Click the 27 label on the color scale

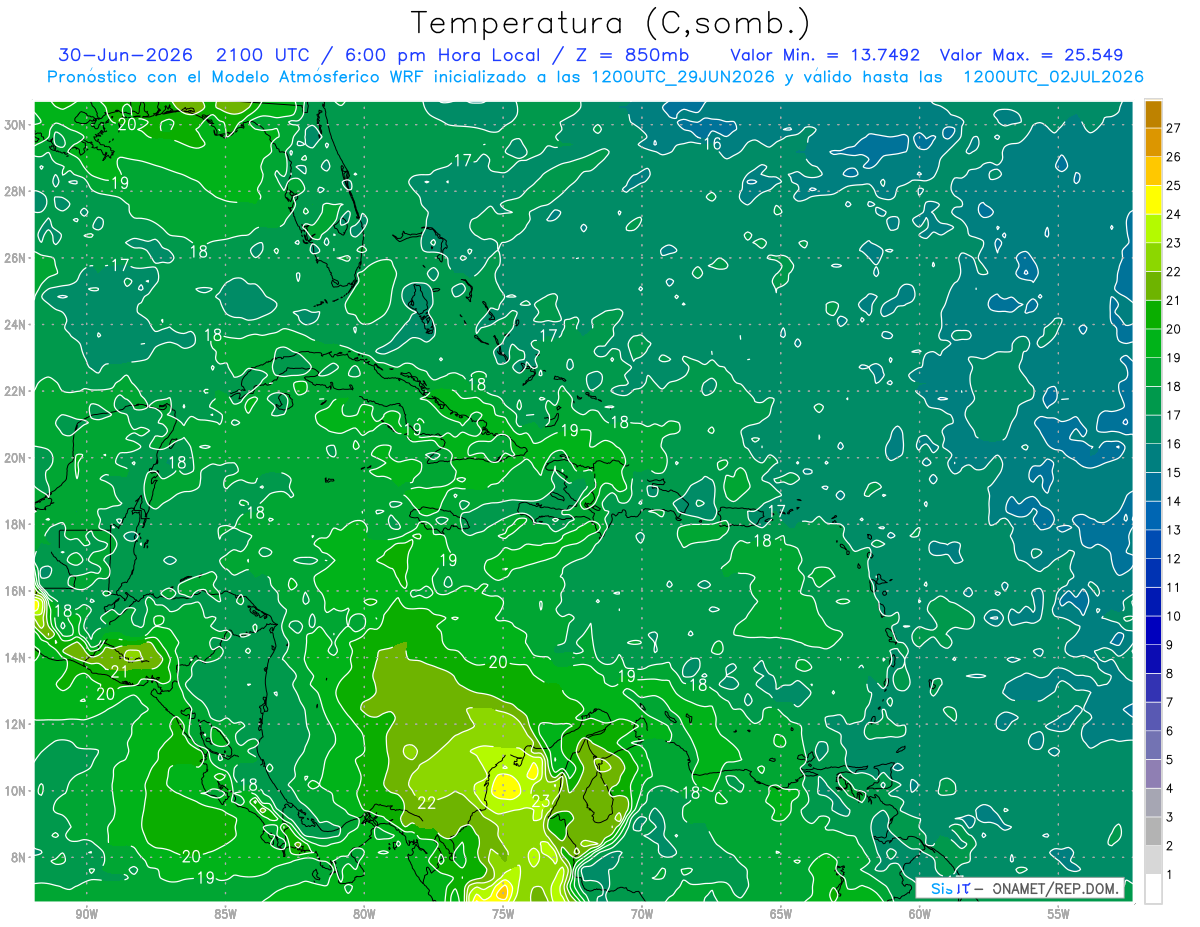tap(1174, 127)
